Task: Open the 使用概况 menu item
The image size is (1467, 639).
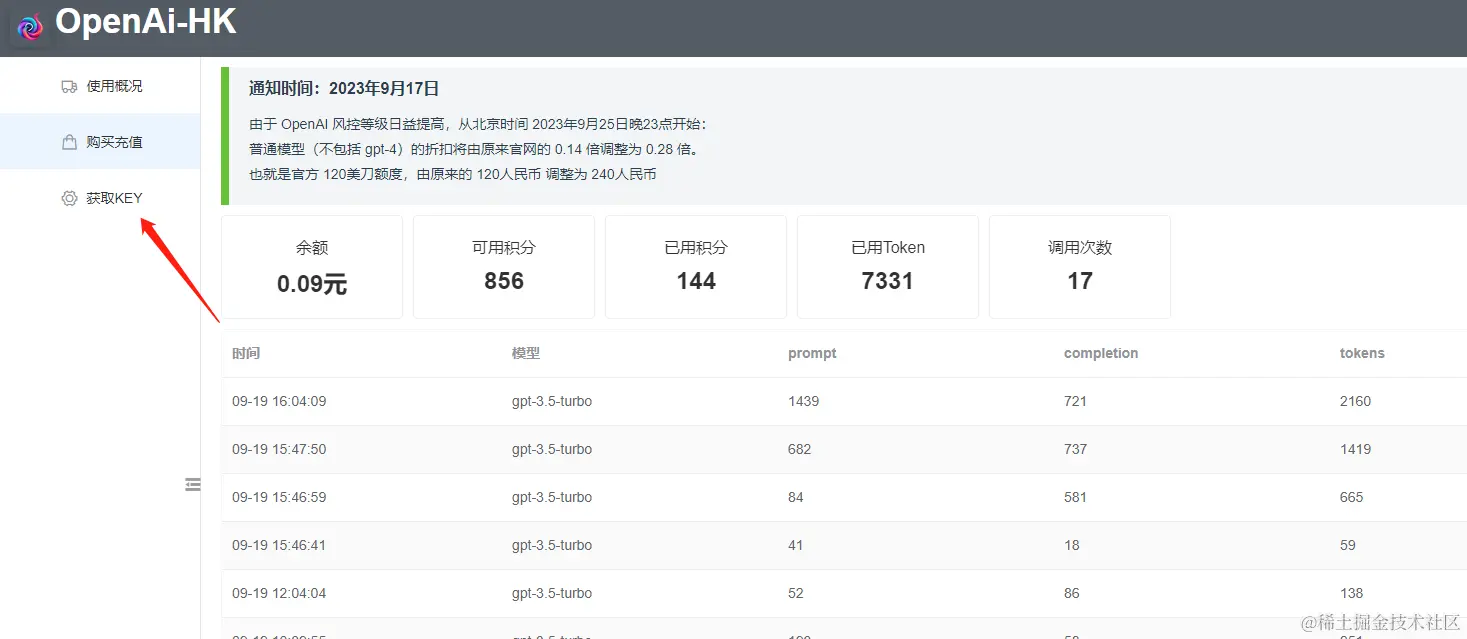Action: pos(100,86)
